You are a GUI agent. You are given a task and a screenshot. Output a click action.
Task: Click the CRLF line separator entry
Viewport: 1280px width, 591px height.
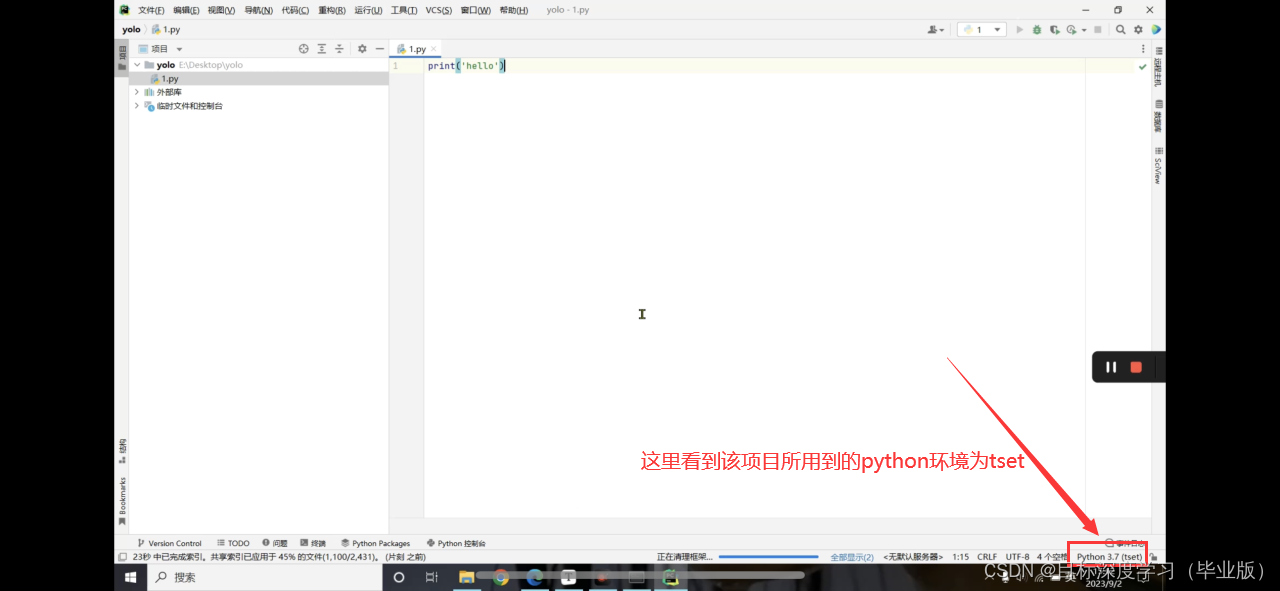(987, 556)
